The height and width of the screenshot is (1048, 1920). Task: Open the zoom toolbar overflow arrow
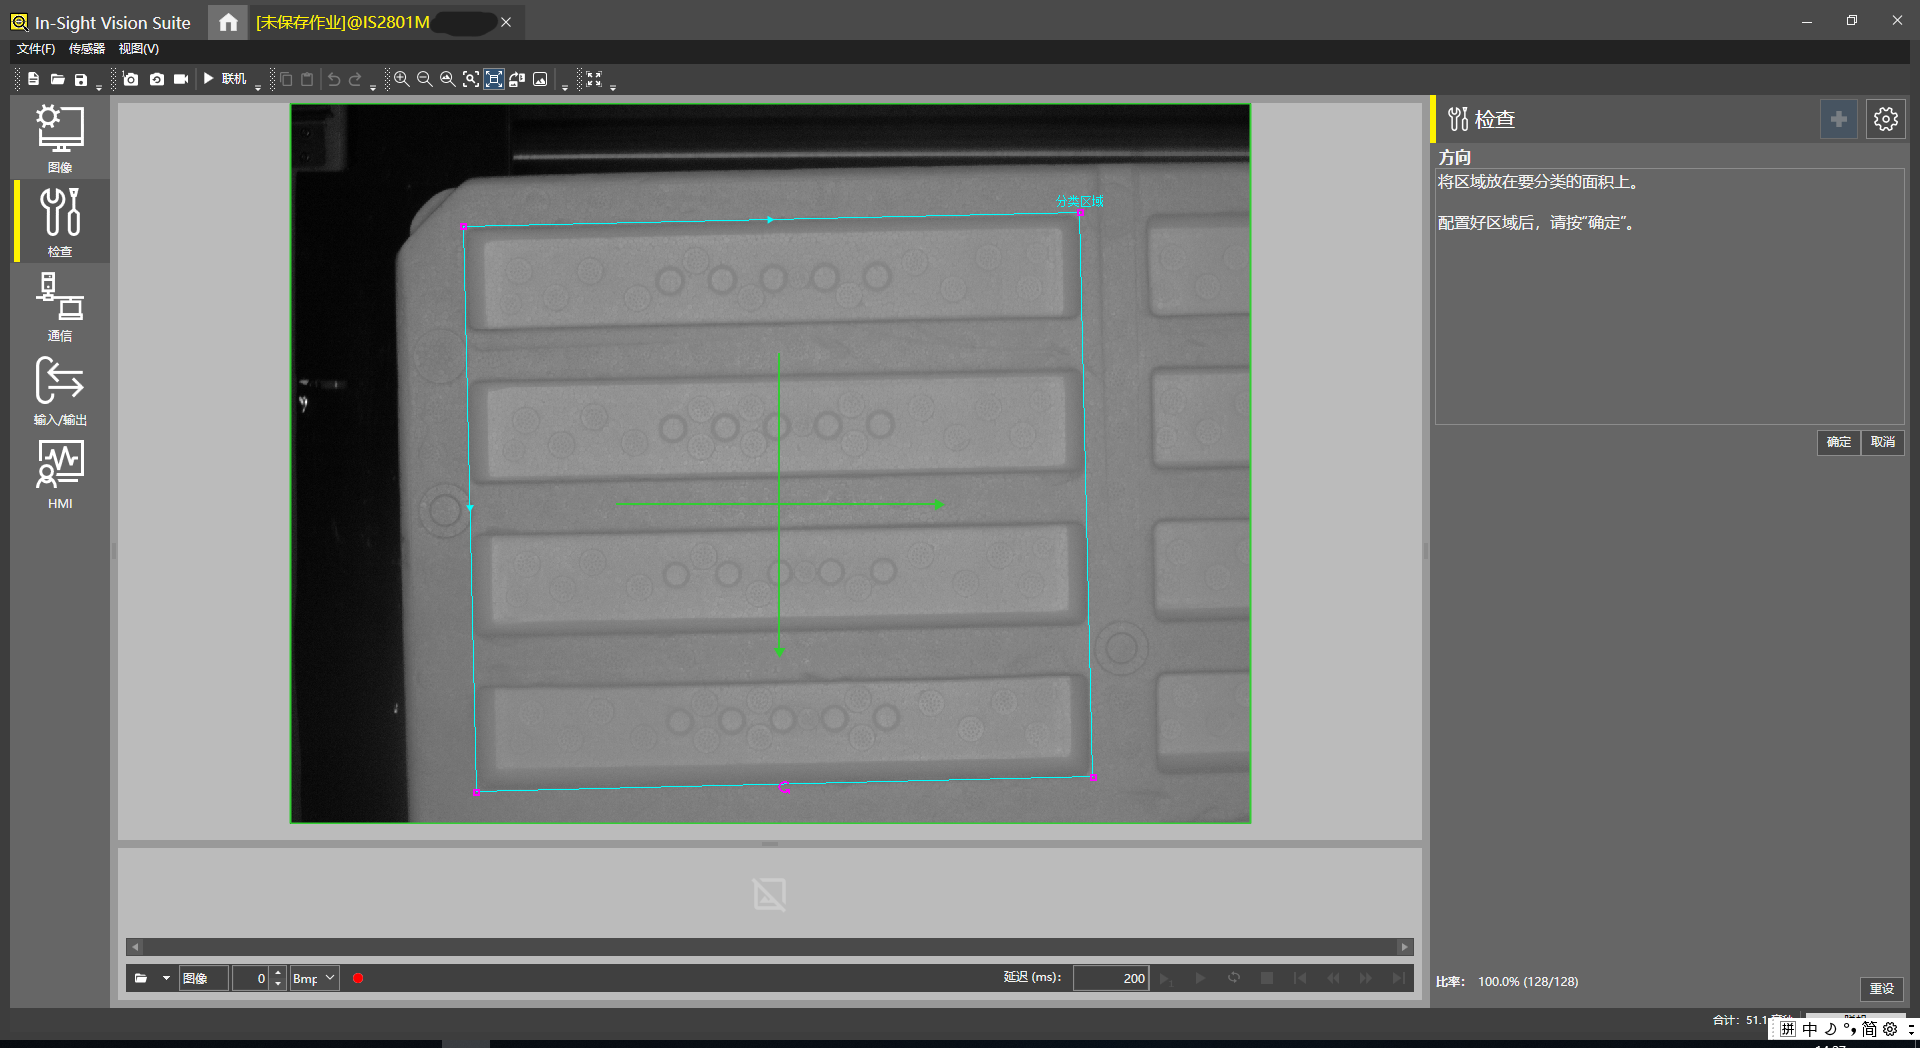click(x=565, y=87)
